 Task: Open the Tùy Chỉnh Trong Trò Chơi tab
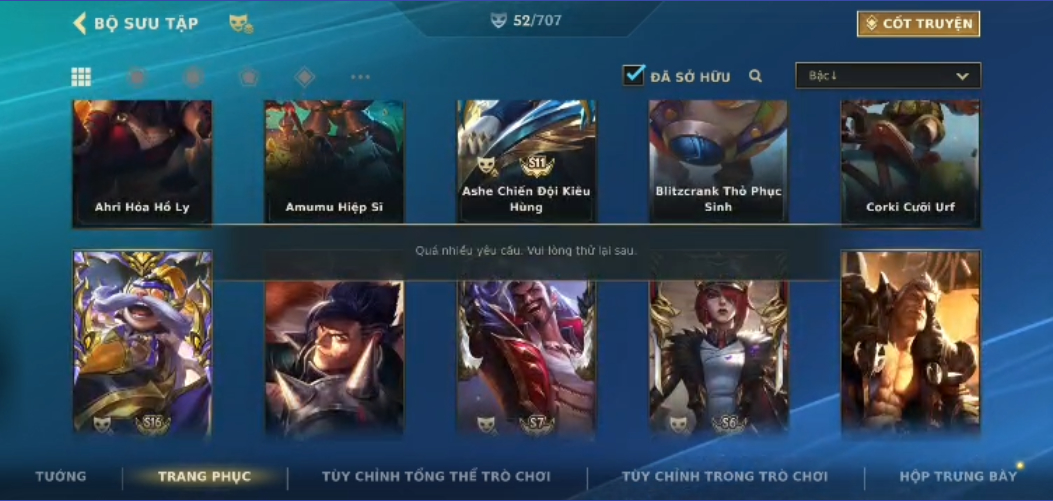(x=725, y=476)
